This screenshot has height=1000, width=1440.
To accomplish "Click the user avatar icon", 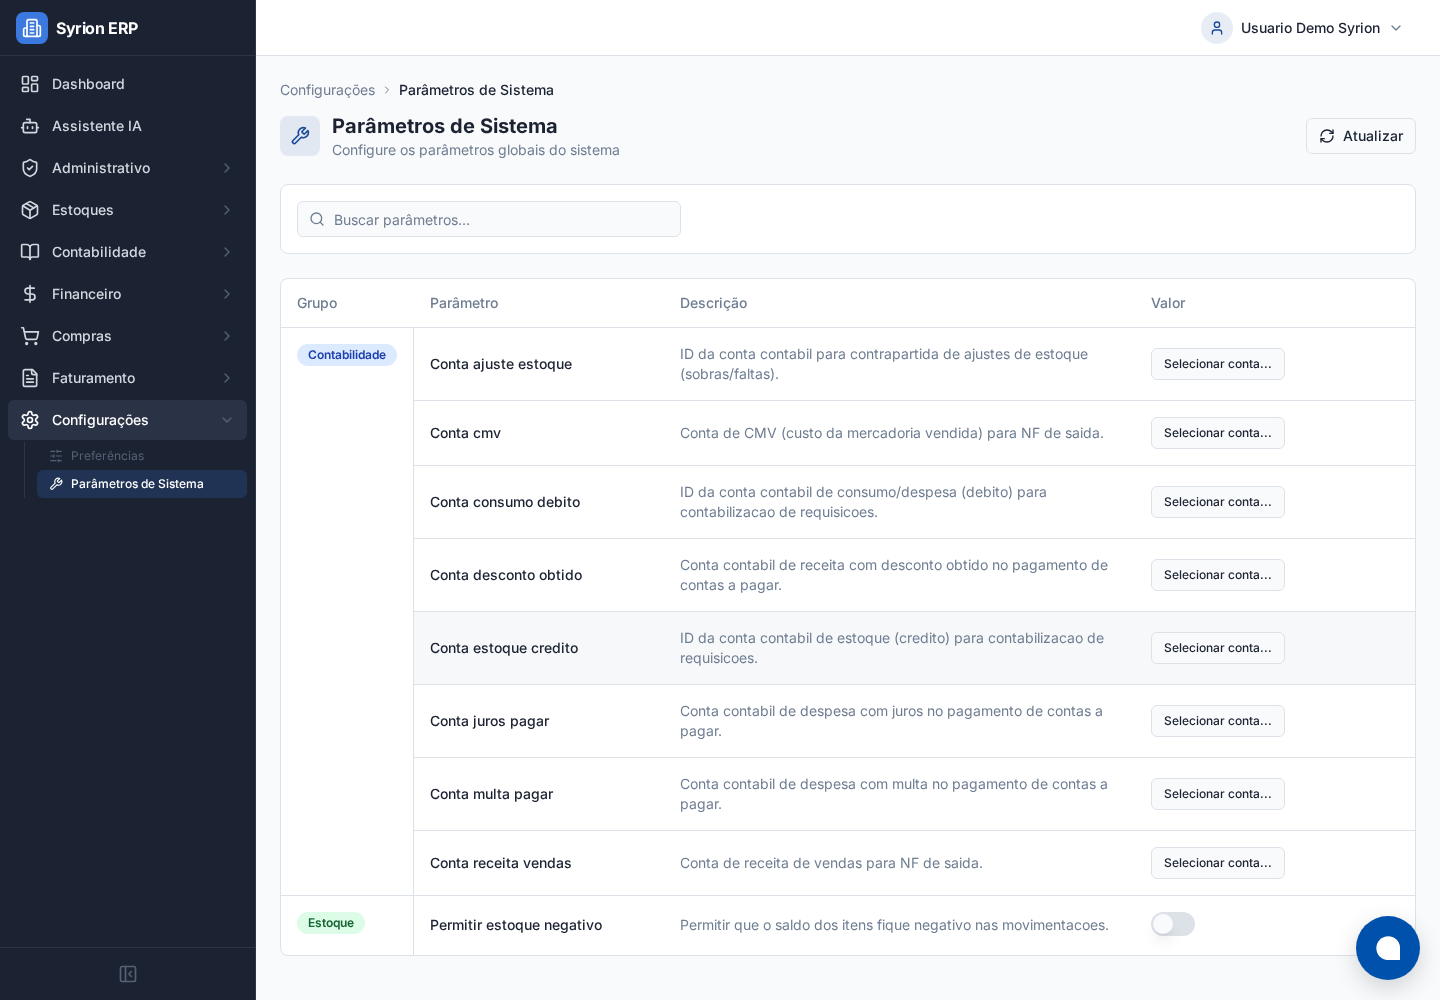I will click(x=1217, y=28).
